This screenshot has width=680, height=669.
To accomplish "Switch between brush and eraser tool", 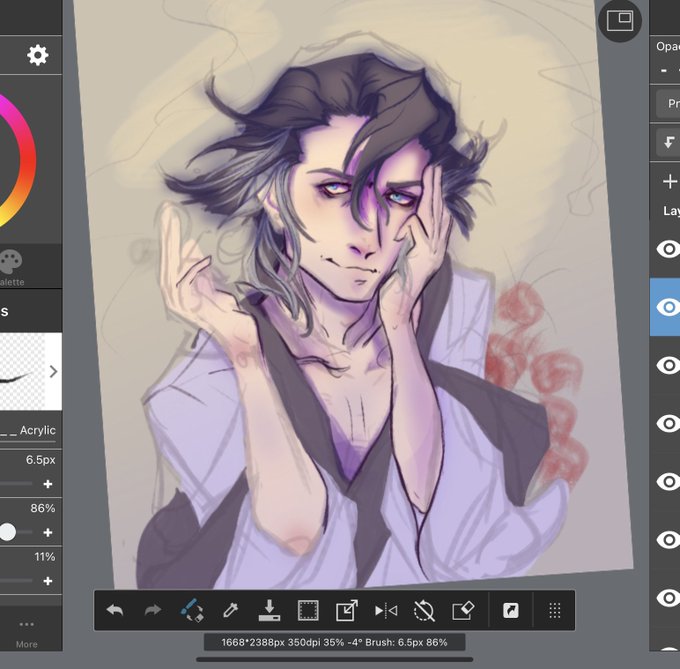I will click(192, 610).
